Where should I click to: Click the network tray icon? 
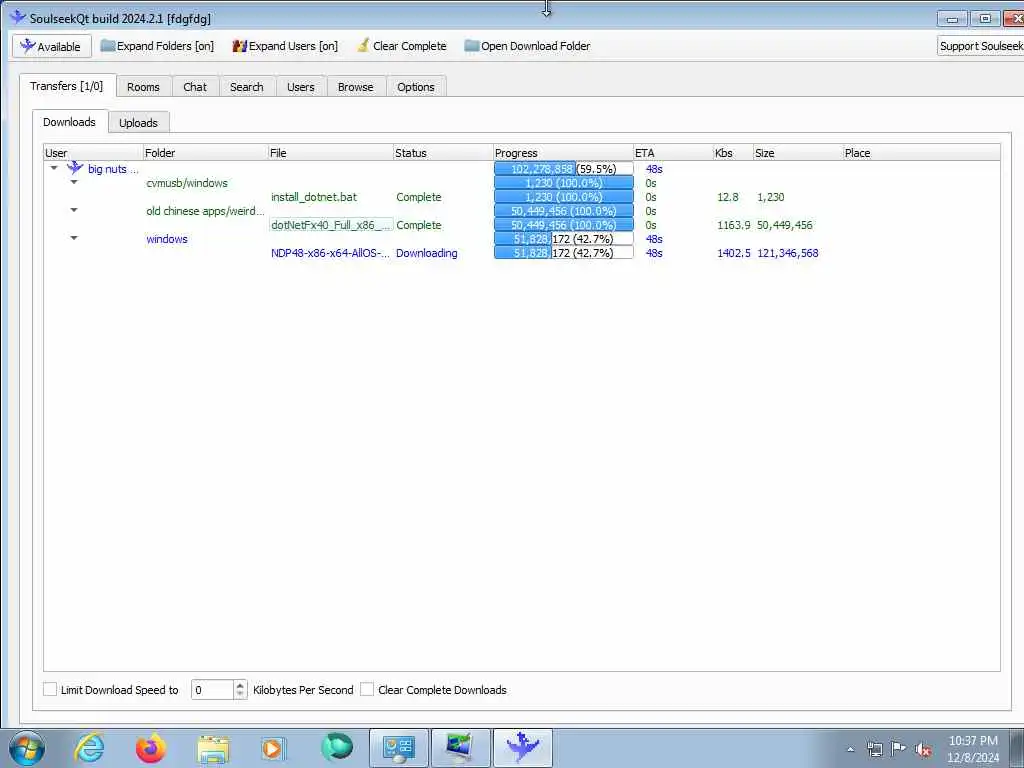874,750
